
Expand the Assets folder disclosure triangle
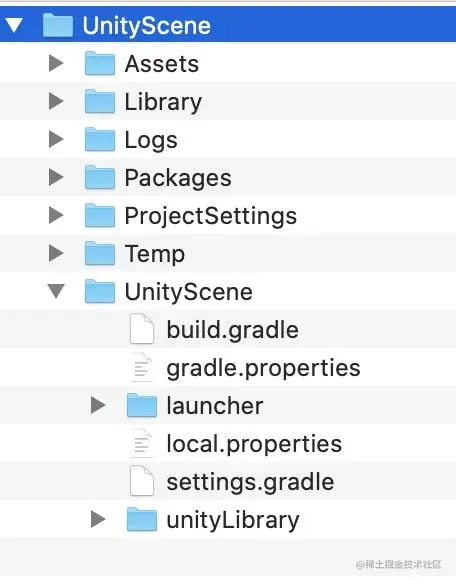tap(56, 63)
